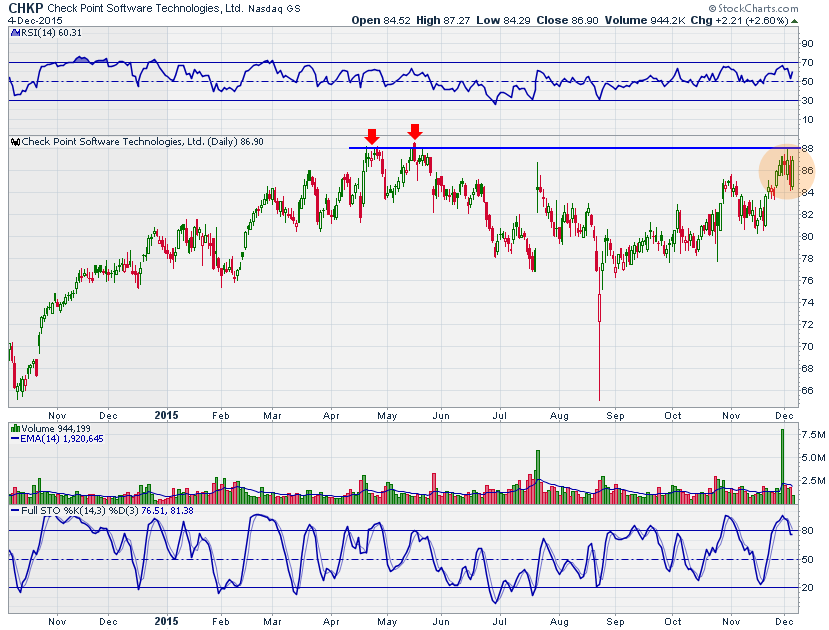This screenshot has width=829, height=630.
Task: Click the Volume 944.2K header value
Action: tap(645, 21)
